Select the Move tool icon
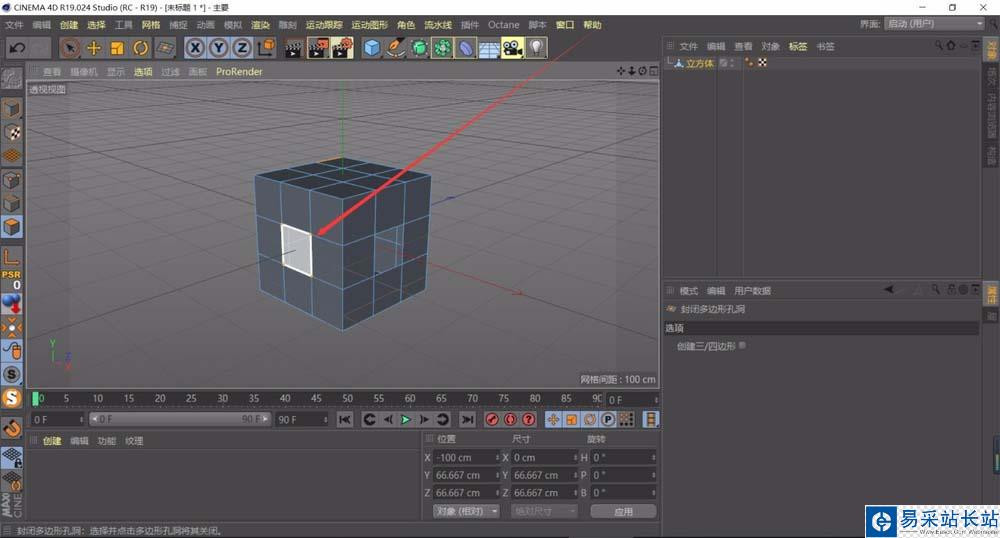Screen dimensions: 1000x538 (94, 48)
